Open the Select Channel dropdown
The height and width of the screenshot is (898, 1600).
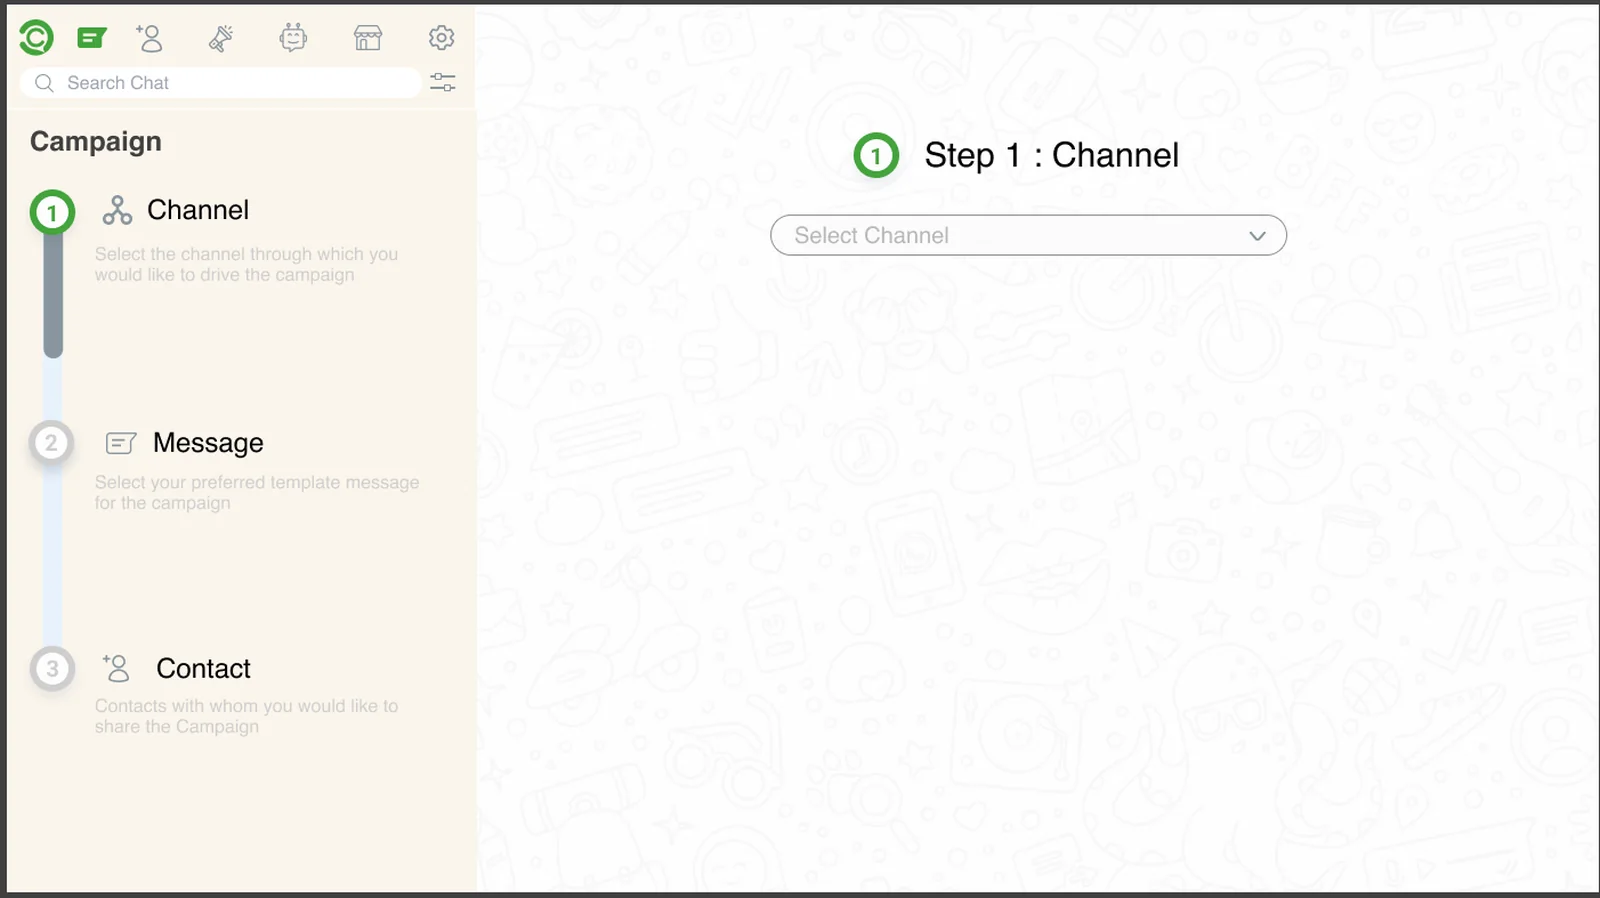click(1028, 235)
